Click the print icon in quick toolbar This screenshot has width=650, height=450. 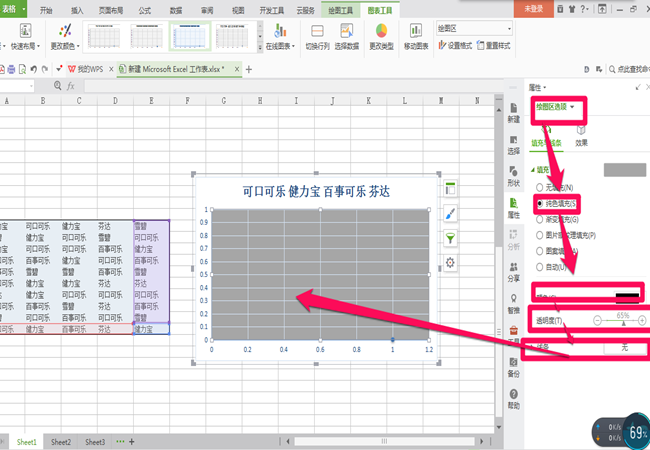tap(11, 69)
